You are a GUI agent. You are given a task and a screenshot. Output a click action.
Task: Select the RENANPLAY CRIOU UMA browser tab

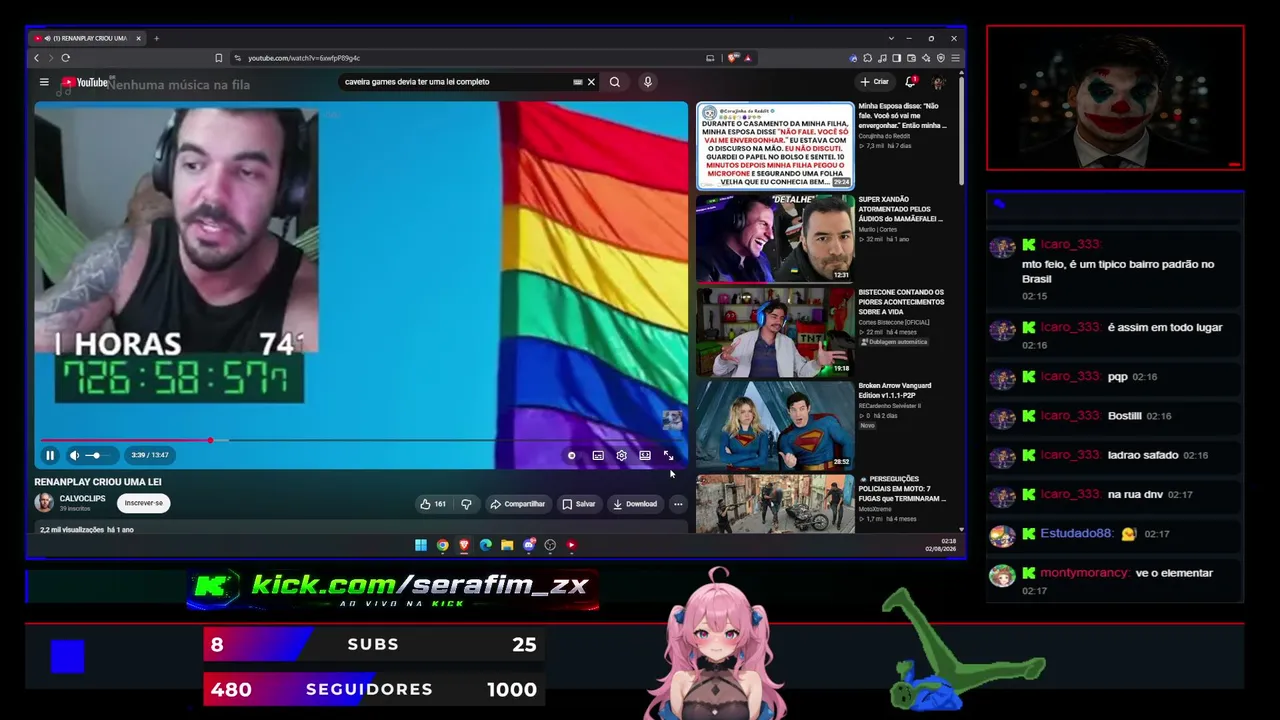[x=87, y=38]
